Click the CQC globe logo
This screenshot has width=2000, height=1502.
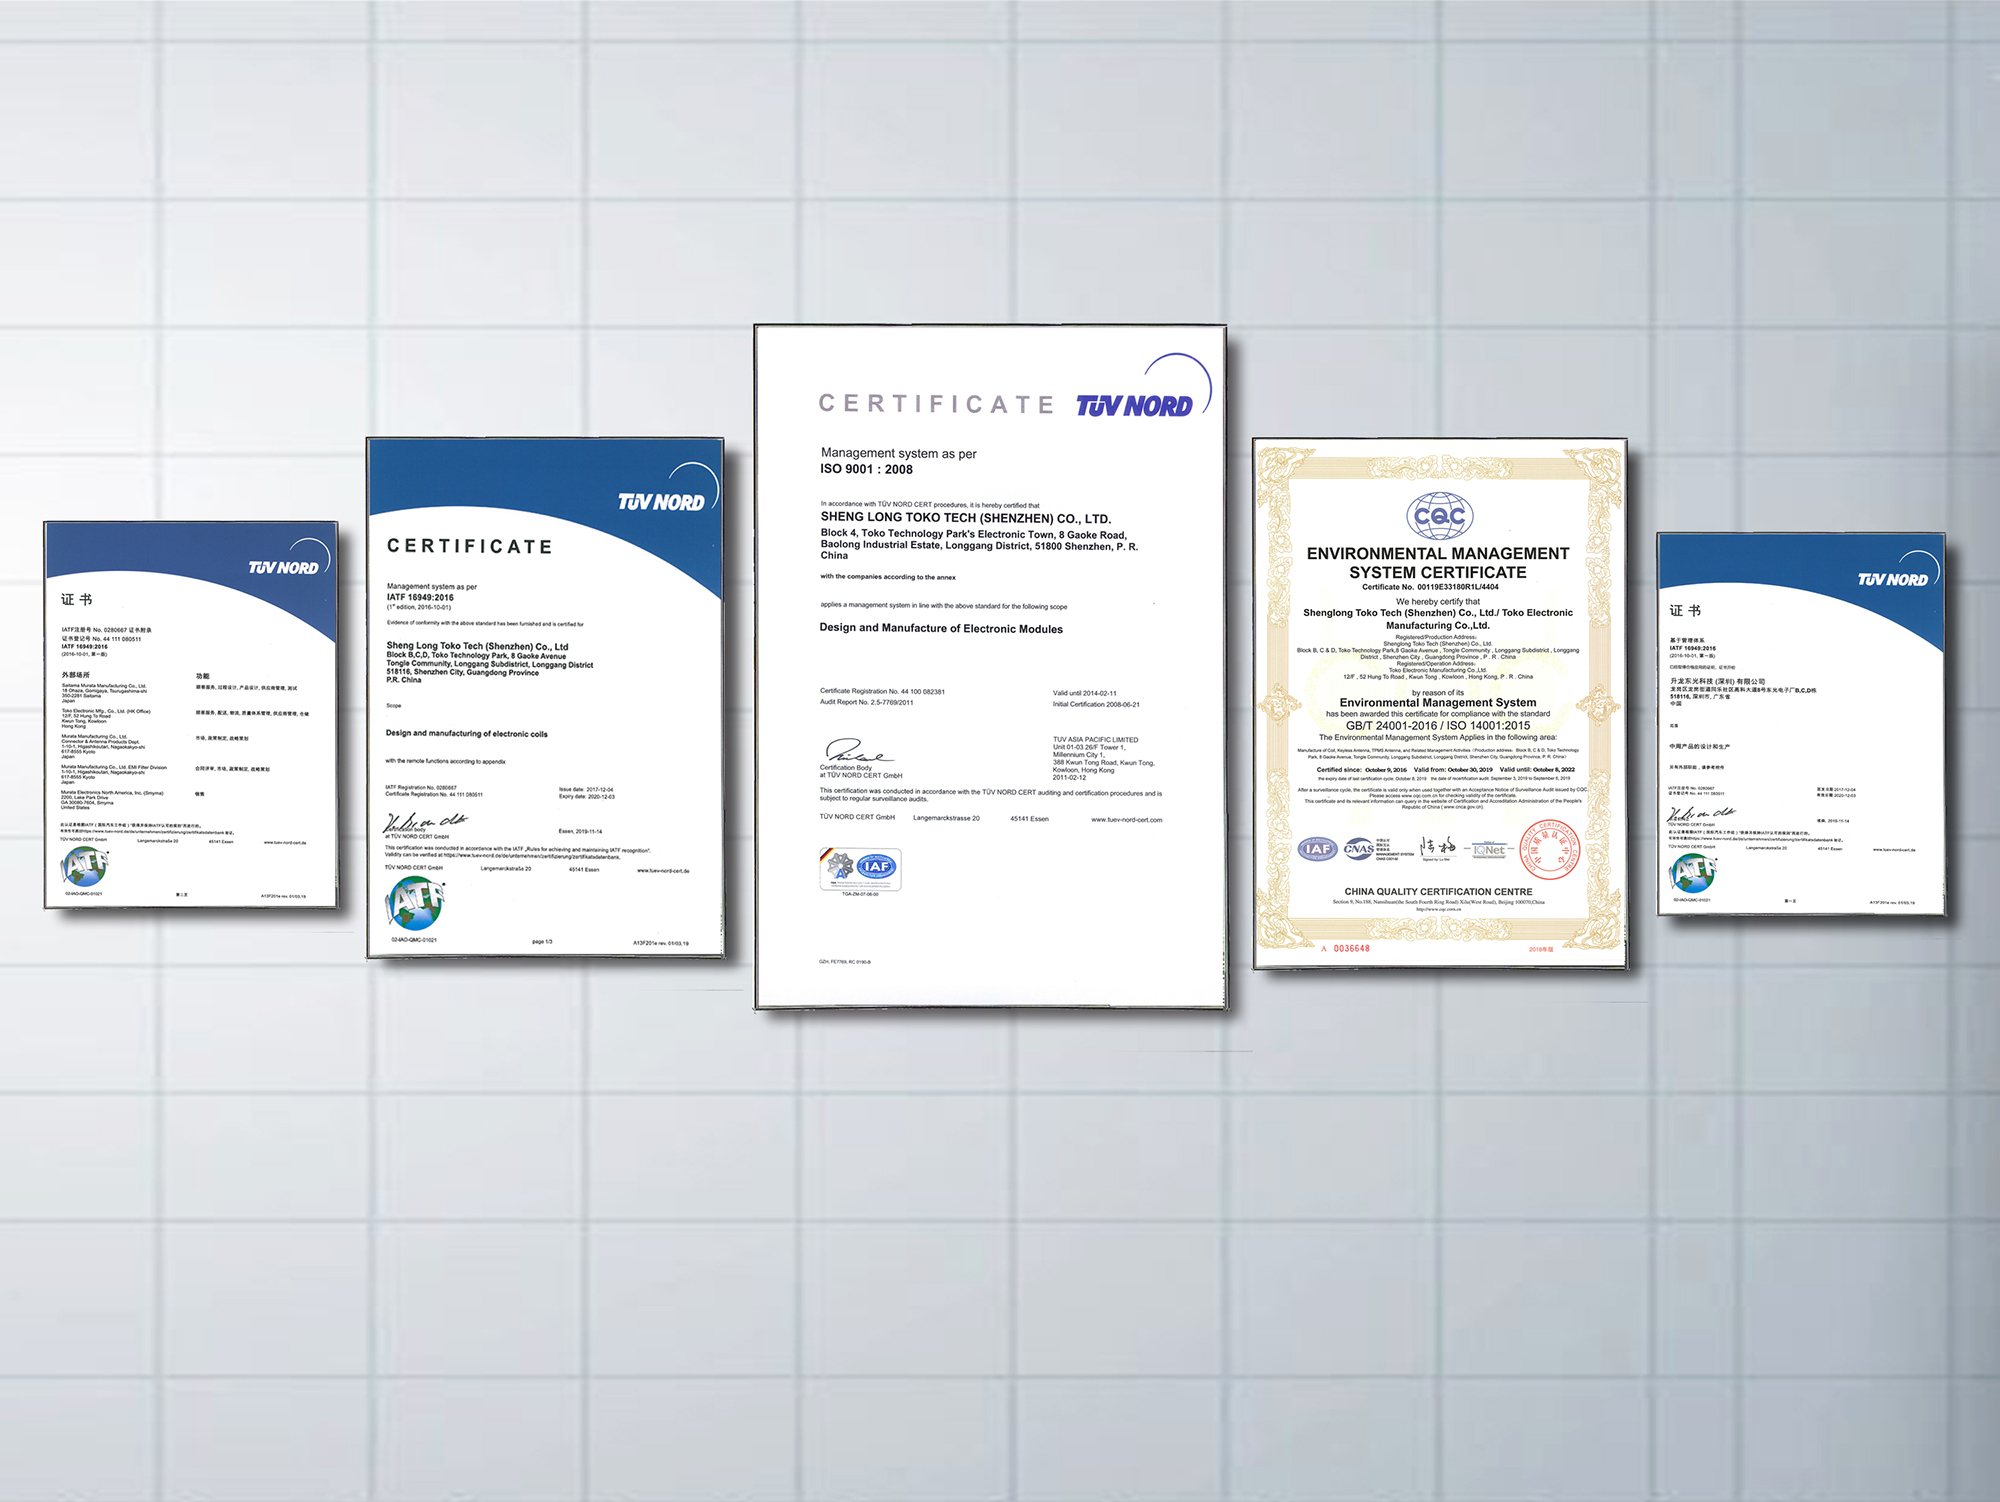tap(1439, 516)
